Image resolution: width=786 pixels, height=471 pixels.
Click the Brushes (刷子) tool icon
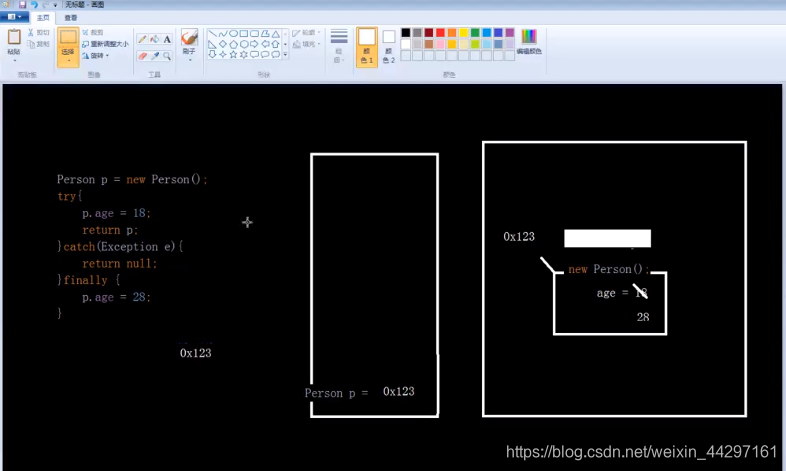(189, 38)
